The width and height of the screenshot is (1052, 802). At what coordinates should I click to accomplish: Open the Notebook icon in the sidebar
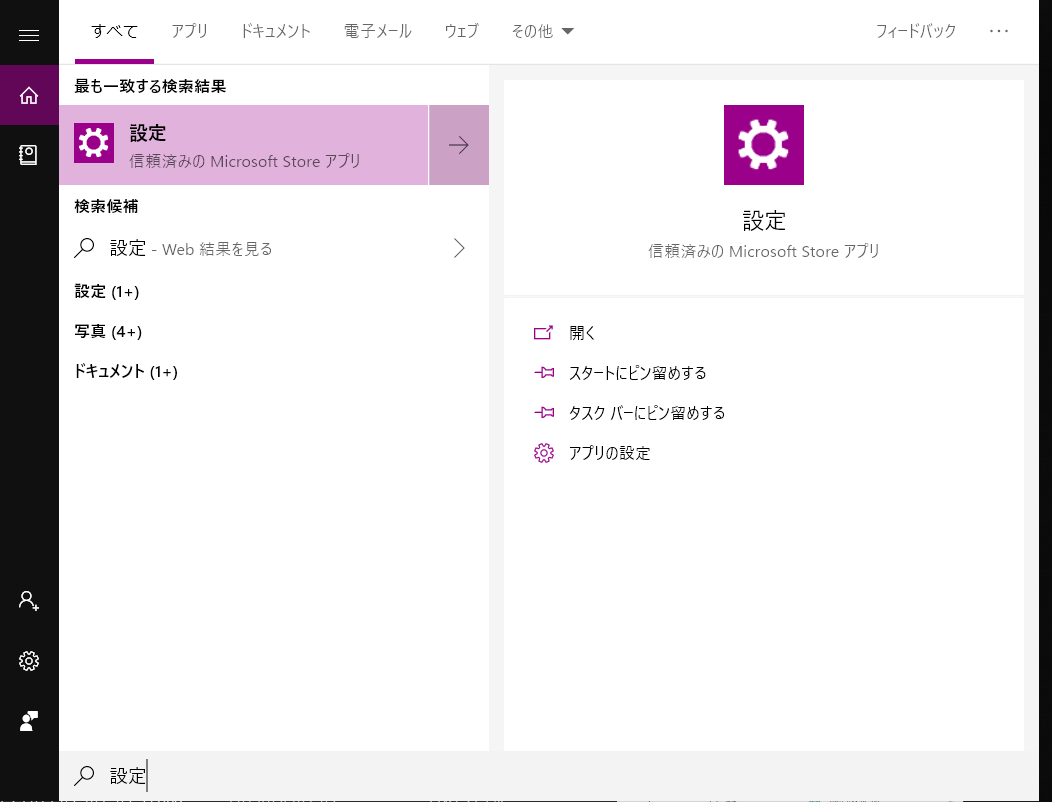pyautogui.click(x=29, y=155)
